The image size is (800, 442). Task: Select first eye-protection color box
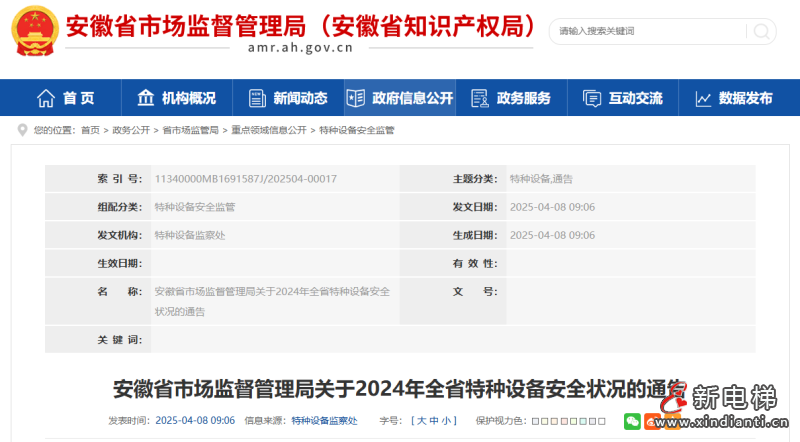pyautogui.click(x=535, y=421)
